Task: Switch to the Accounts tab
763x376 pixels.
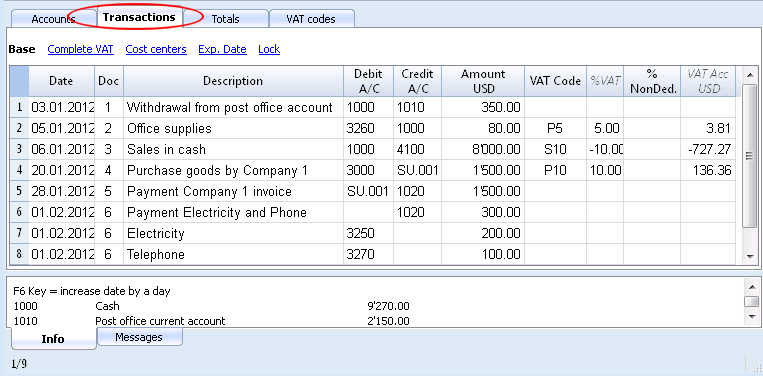Action: point(53,19)
